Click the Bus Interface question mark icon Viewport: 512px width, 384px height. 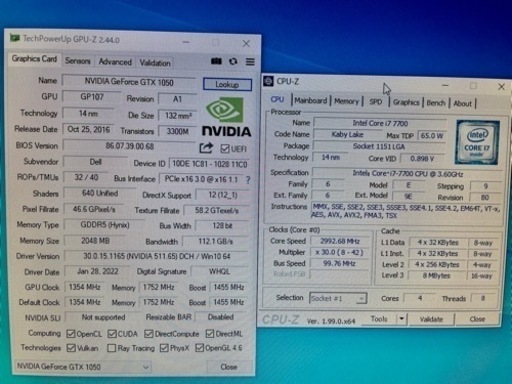pos(248,180)
